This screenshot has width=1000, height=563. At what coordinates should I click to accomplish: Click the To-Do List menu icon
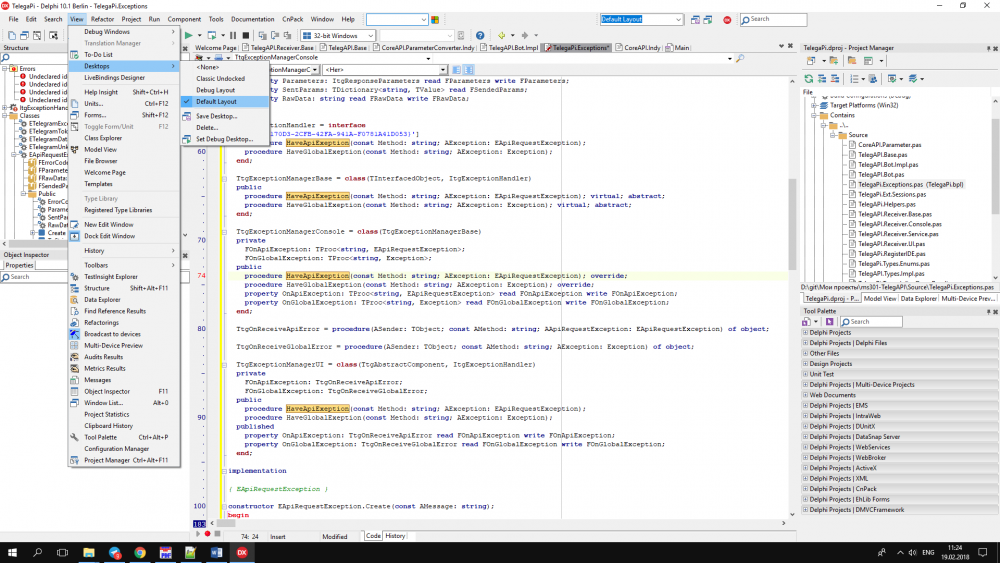(75, 55)
